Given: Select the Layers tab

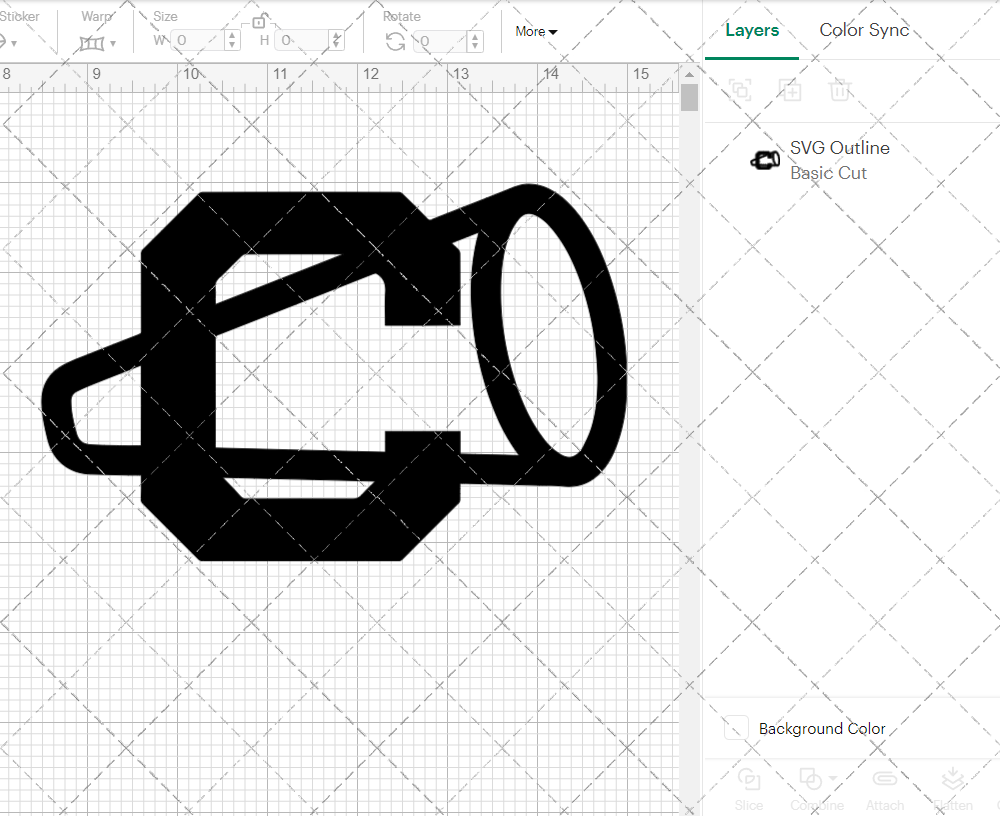Looking at the screenshot, I should pyautogui.click(x=752, y=30).
